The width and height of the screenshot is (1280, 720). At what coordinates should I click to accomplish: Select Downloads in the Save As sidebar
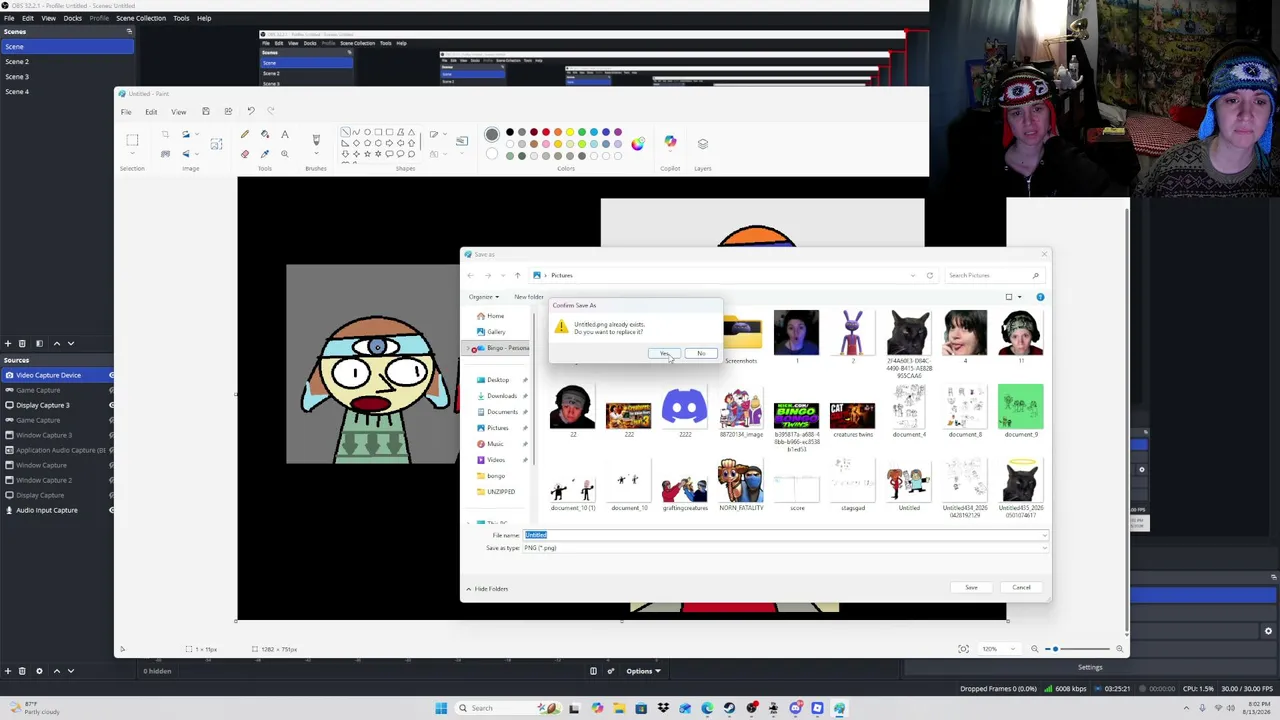point(502,396)
